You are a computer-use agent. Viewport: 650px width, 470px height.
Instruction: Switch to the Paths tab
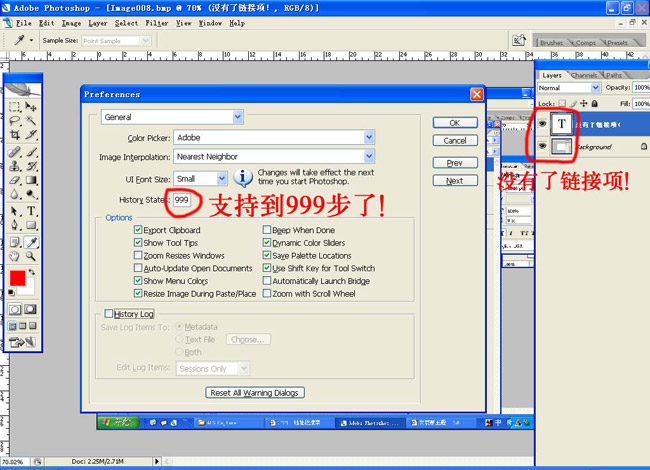[614, 75]
